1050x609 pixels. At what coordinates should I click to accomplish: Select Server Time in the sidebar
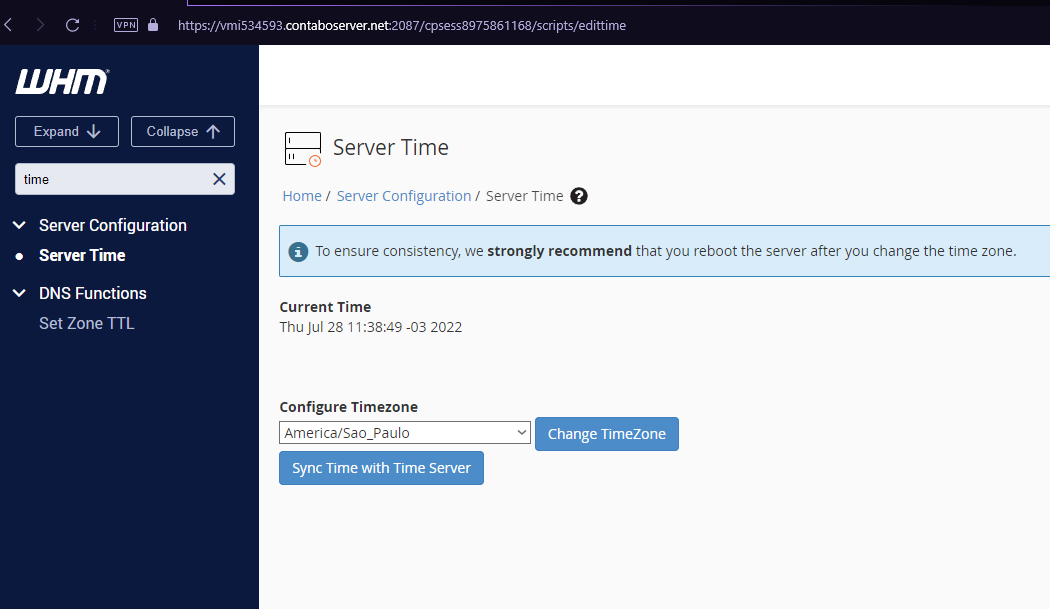click(x=82, y=256)
